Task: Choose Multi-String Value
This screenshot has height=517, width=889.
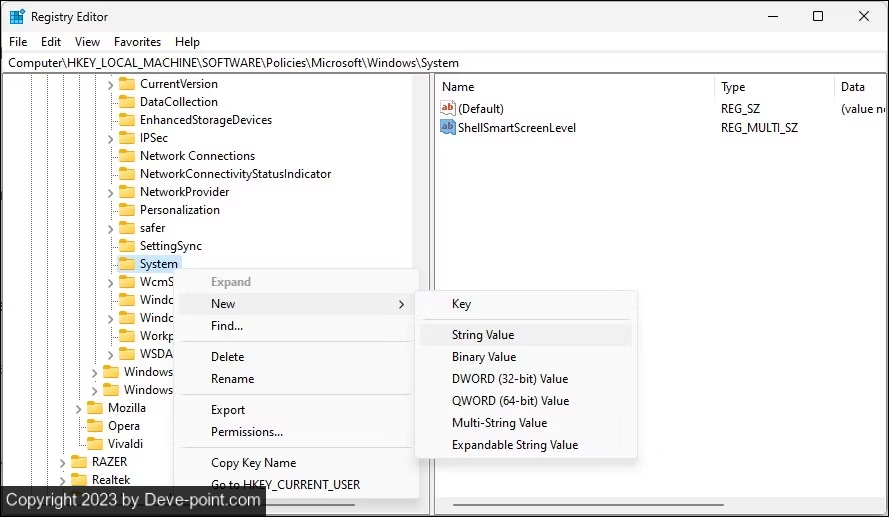Action: pos(526,423)
